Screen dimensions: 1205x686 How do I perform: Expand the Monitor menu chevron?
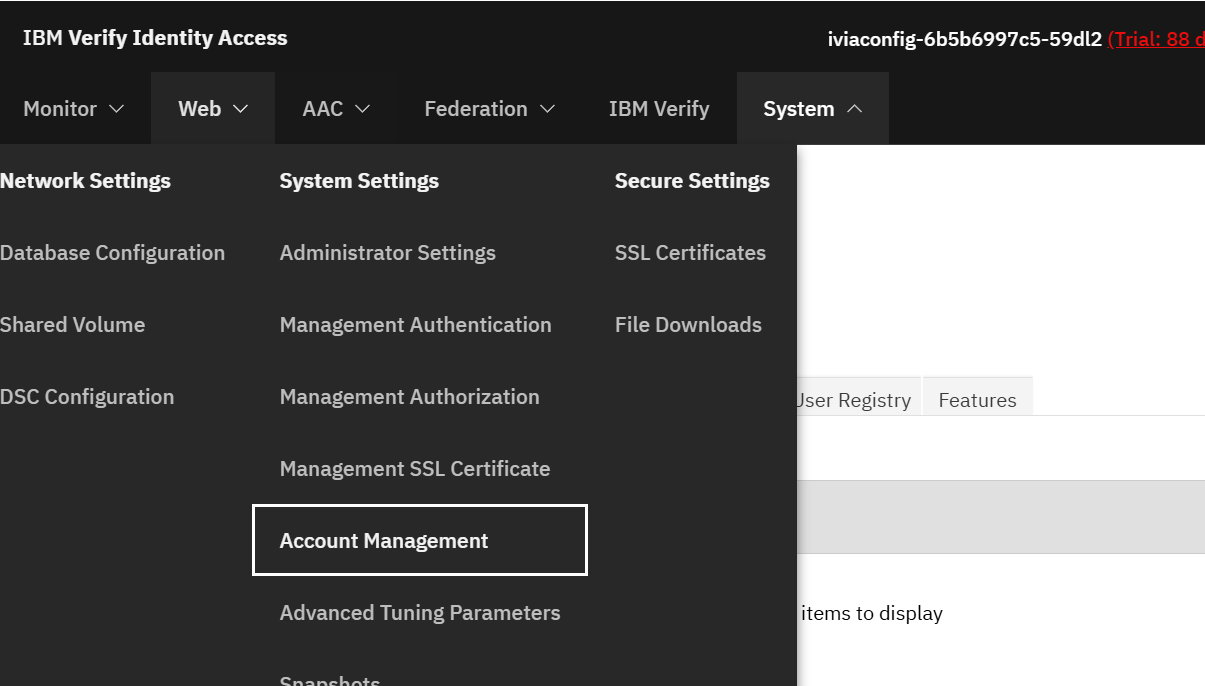point(116,108)
